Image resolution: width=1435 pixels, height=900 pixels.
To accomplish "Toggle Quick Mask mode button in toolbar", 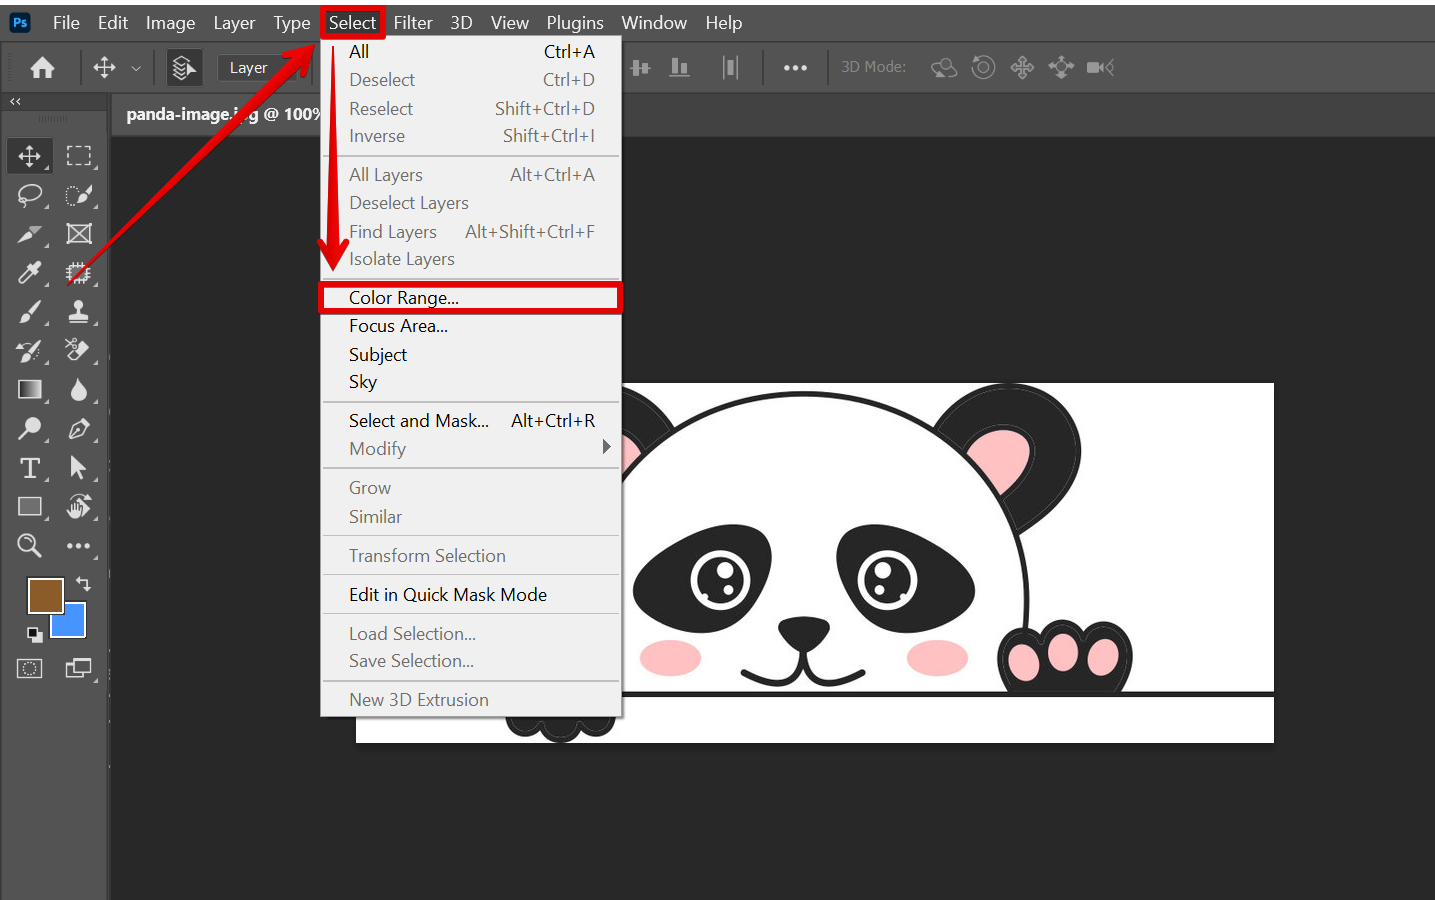I will 30,669.
